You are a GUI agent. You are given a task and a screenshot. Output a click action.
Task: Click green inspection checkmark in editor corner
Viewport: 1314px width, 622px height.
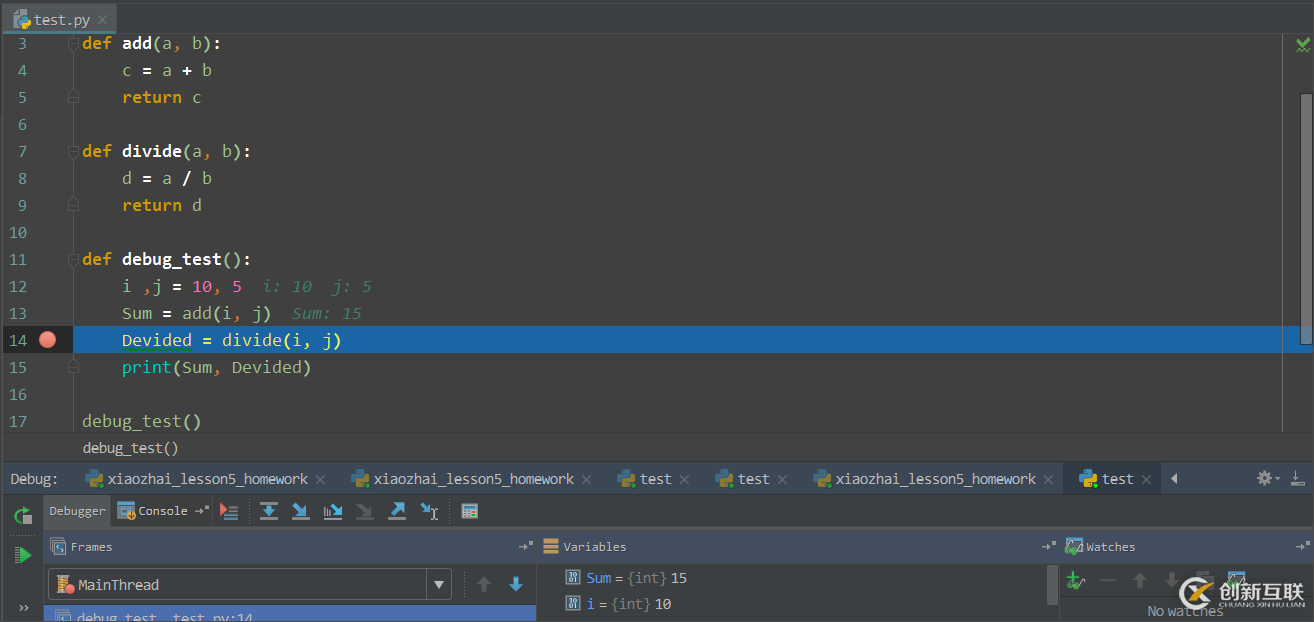[1302, 44]
